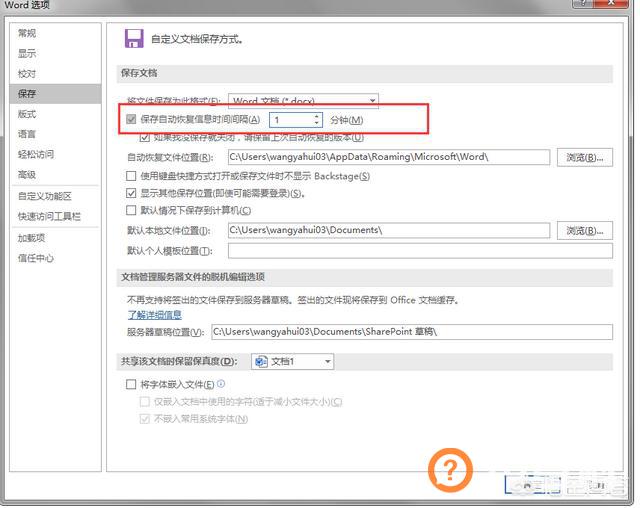This screenshot has height=508, width=640.
Task: Click the info icon beside 将字体嵌入文件
Action: (x=221, y=384)
